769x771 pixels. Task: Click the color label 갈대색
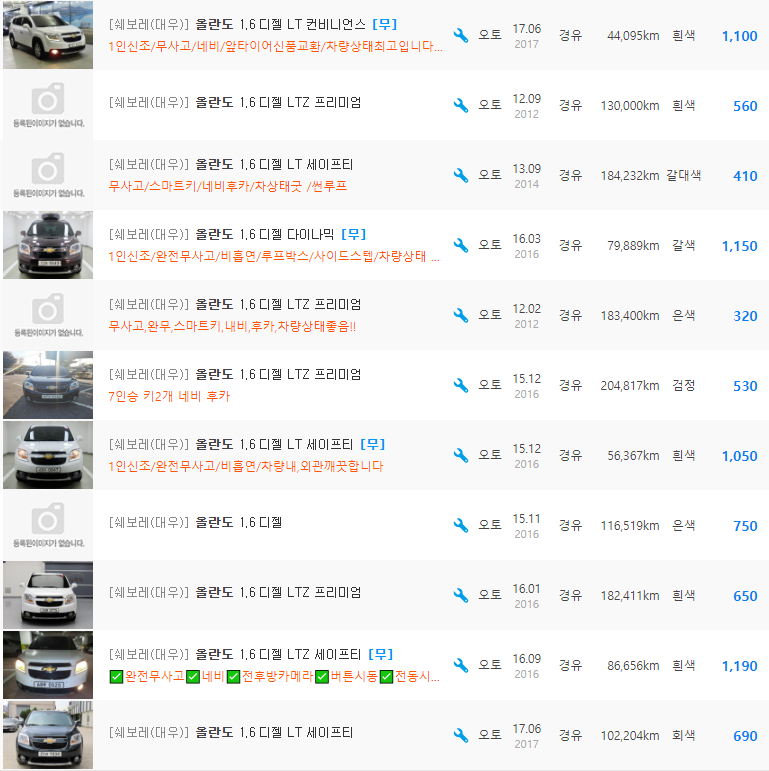[683, 176]
